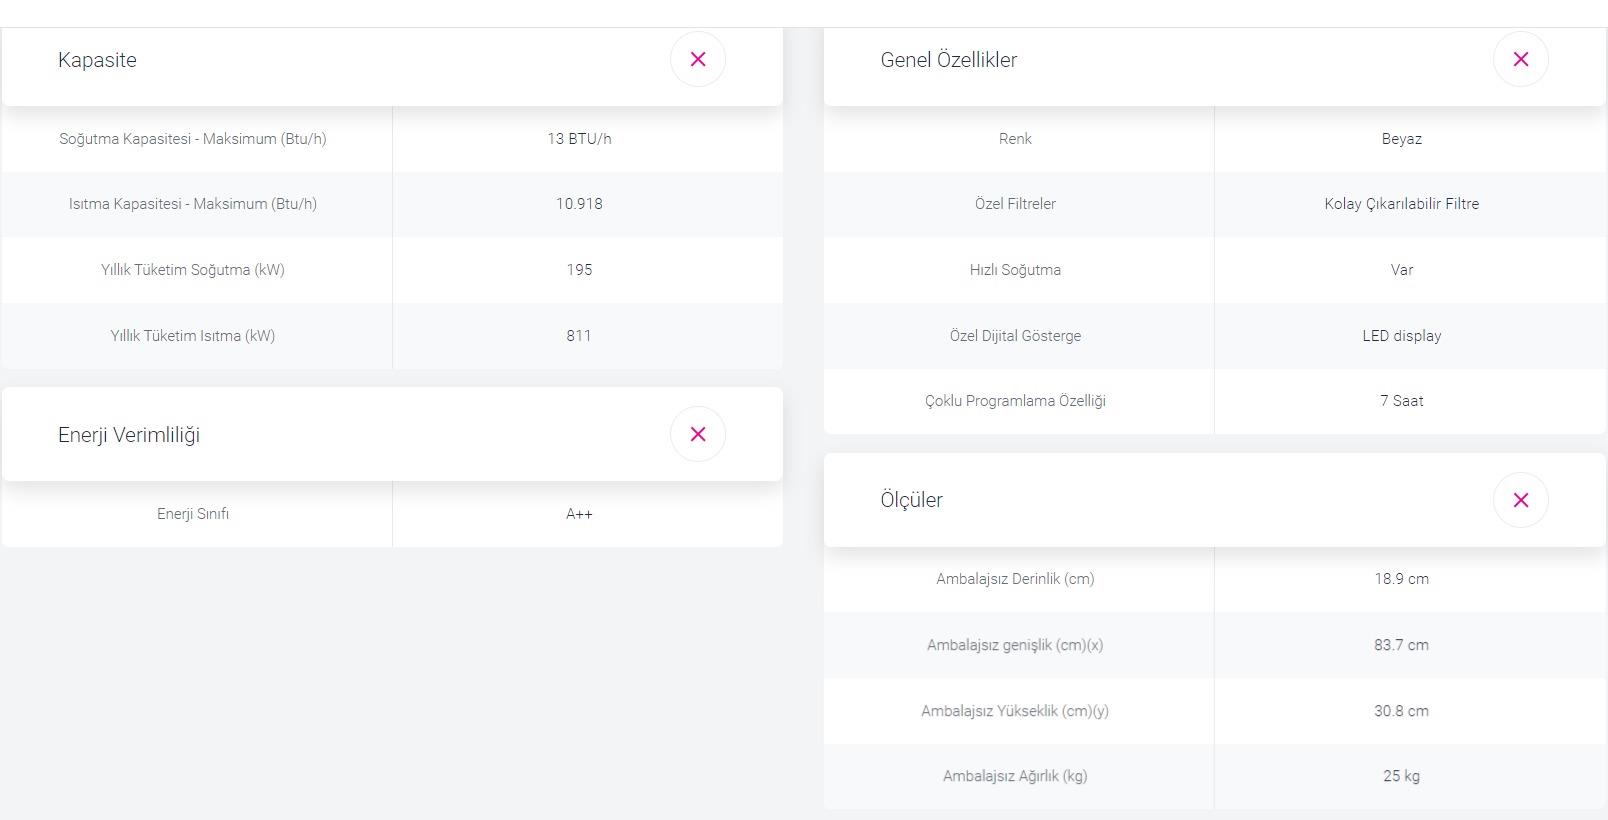Collapse the Ölçüler section X icon

(1521, 500)
